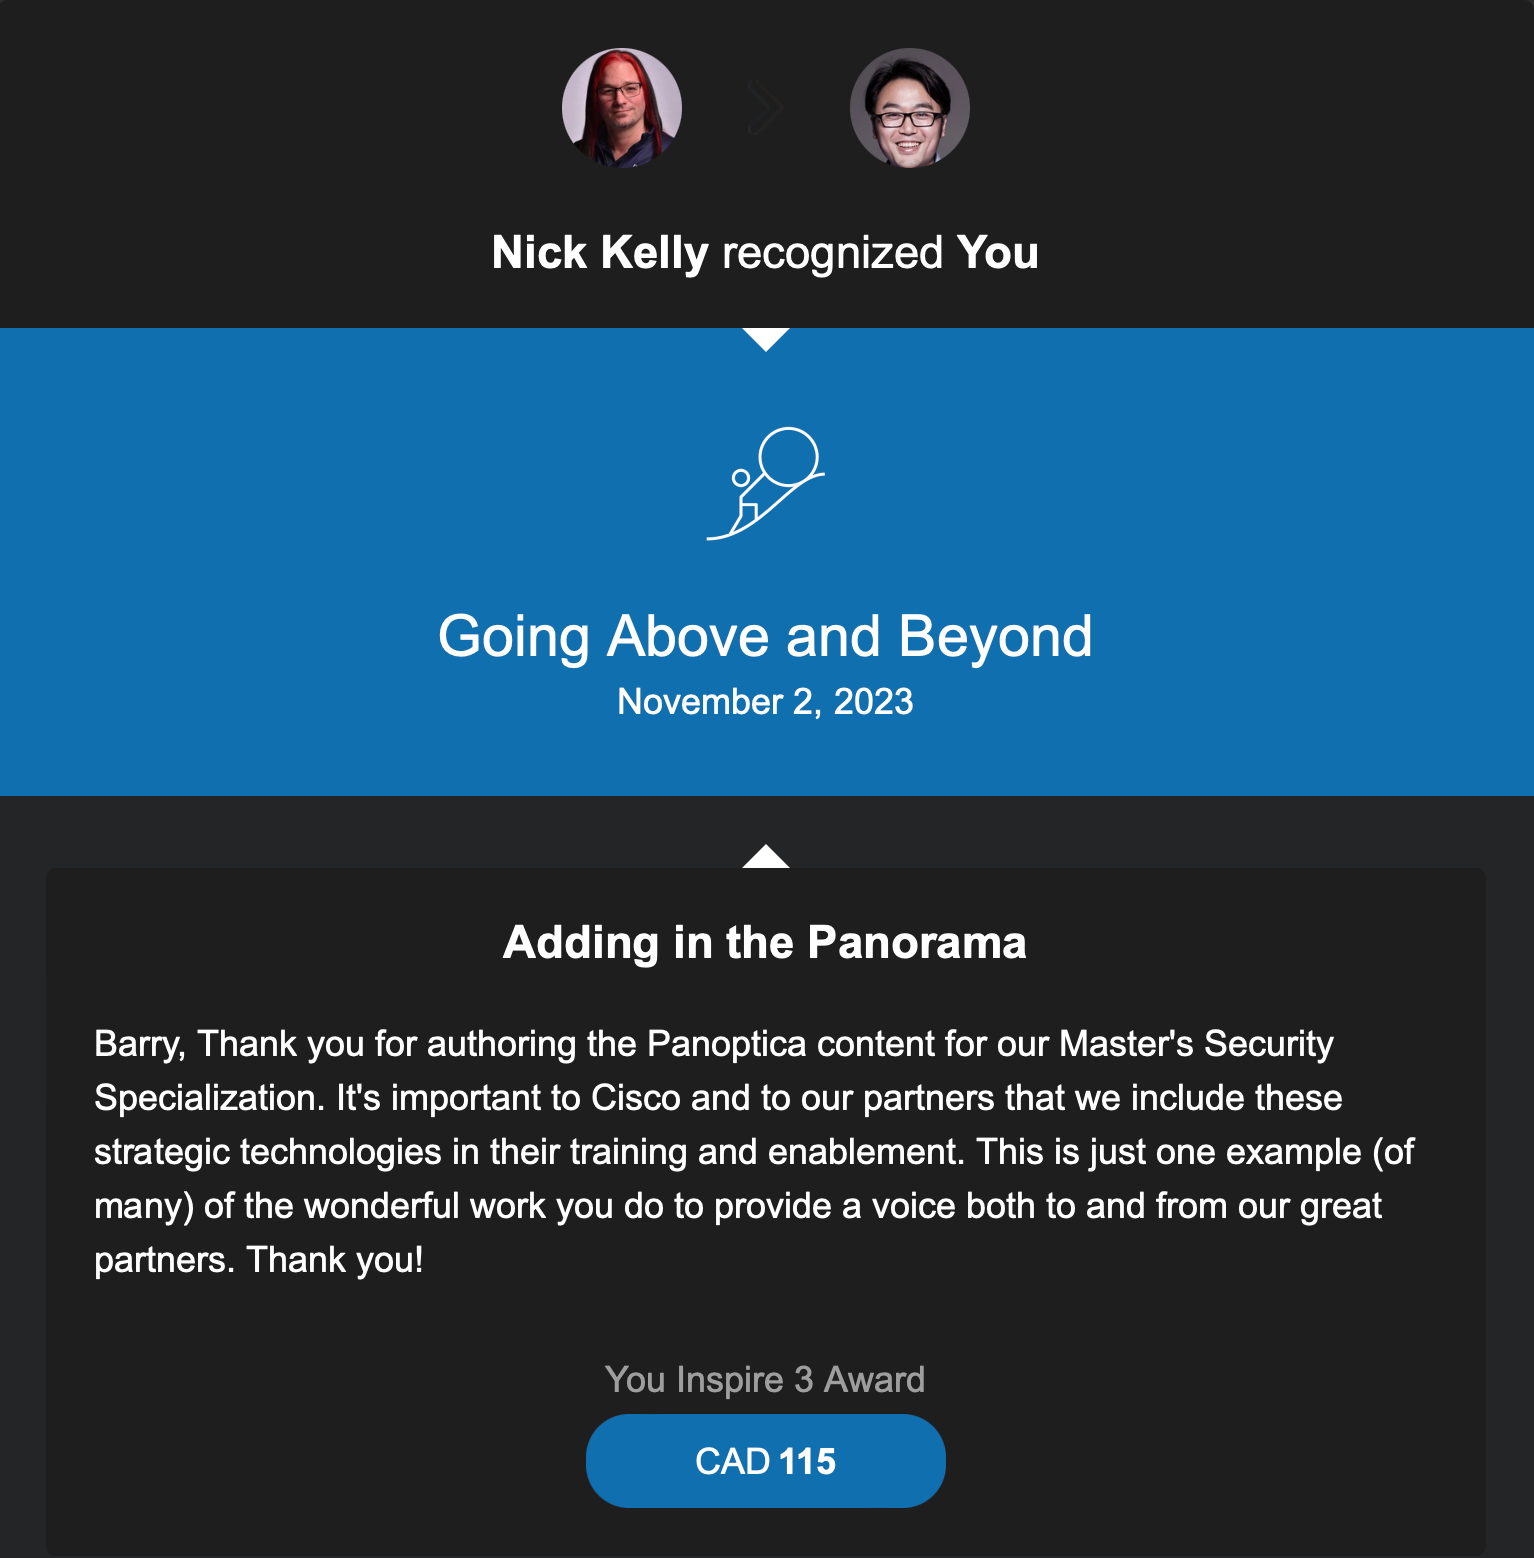
Task: Click Nick Kelly's sender profile photo
Action: [622, 108]
